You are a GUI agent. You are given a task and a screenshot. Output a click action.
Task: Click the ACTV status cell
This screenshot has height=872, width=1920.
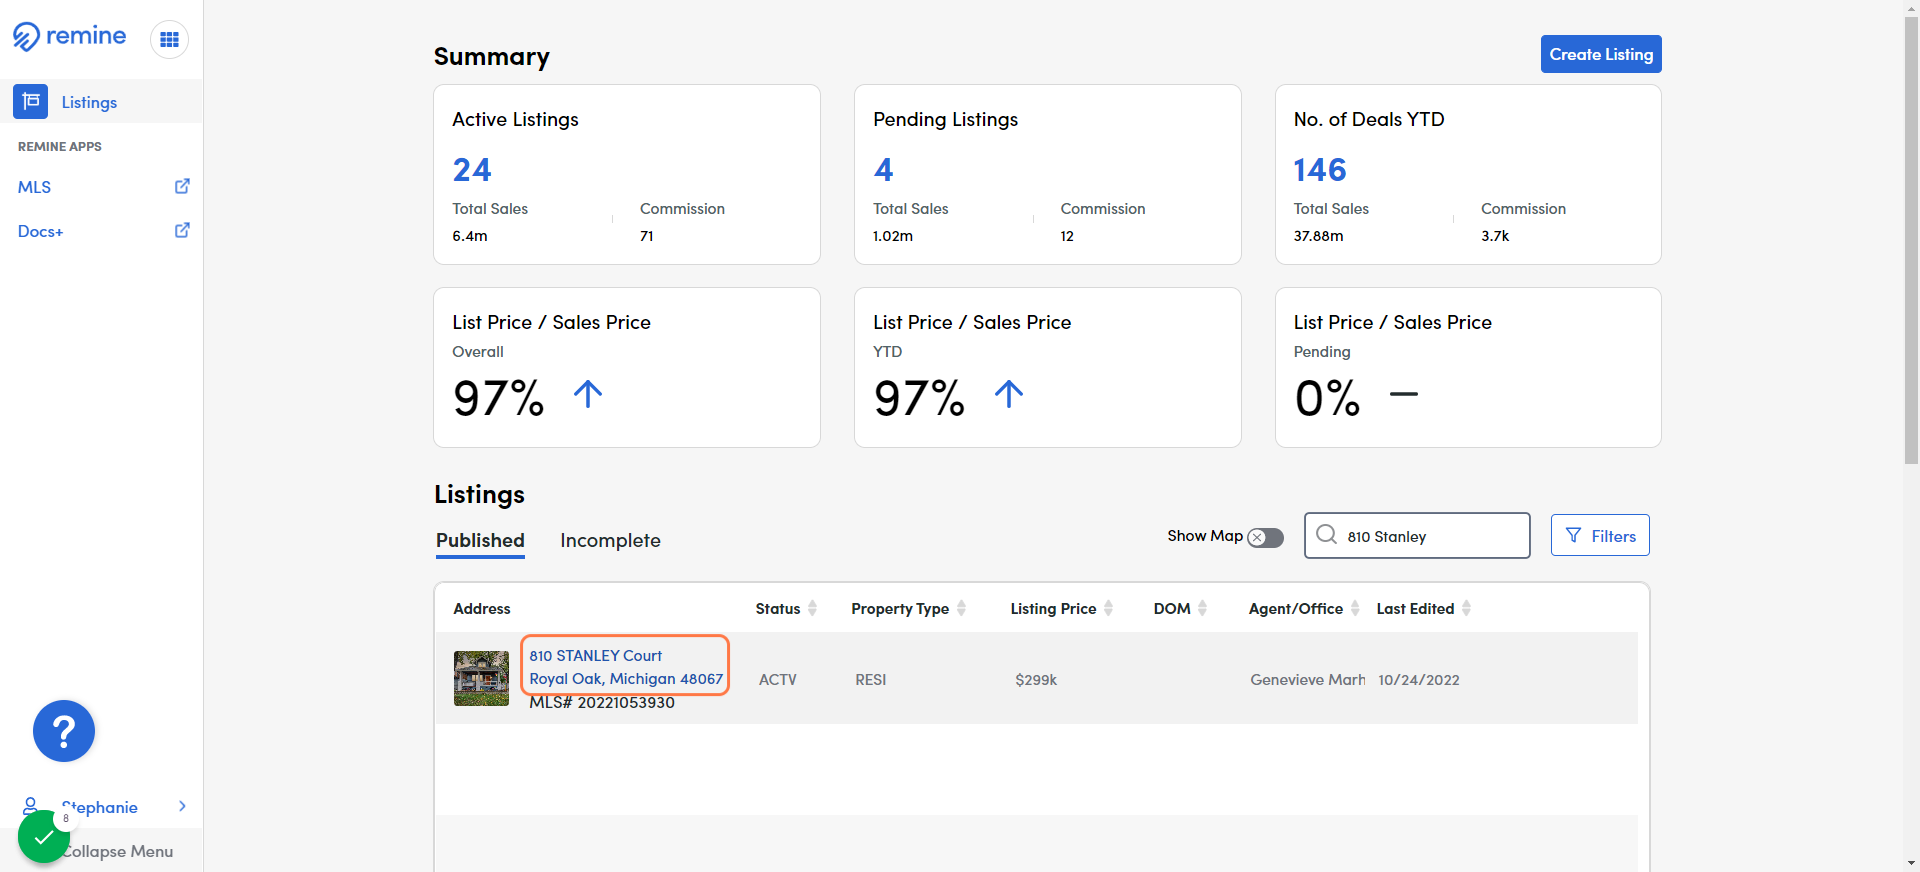778,680
